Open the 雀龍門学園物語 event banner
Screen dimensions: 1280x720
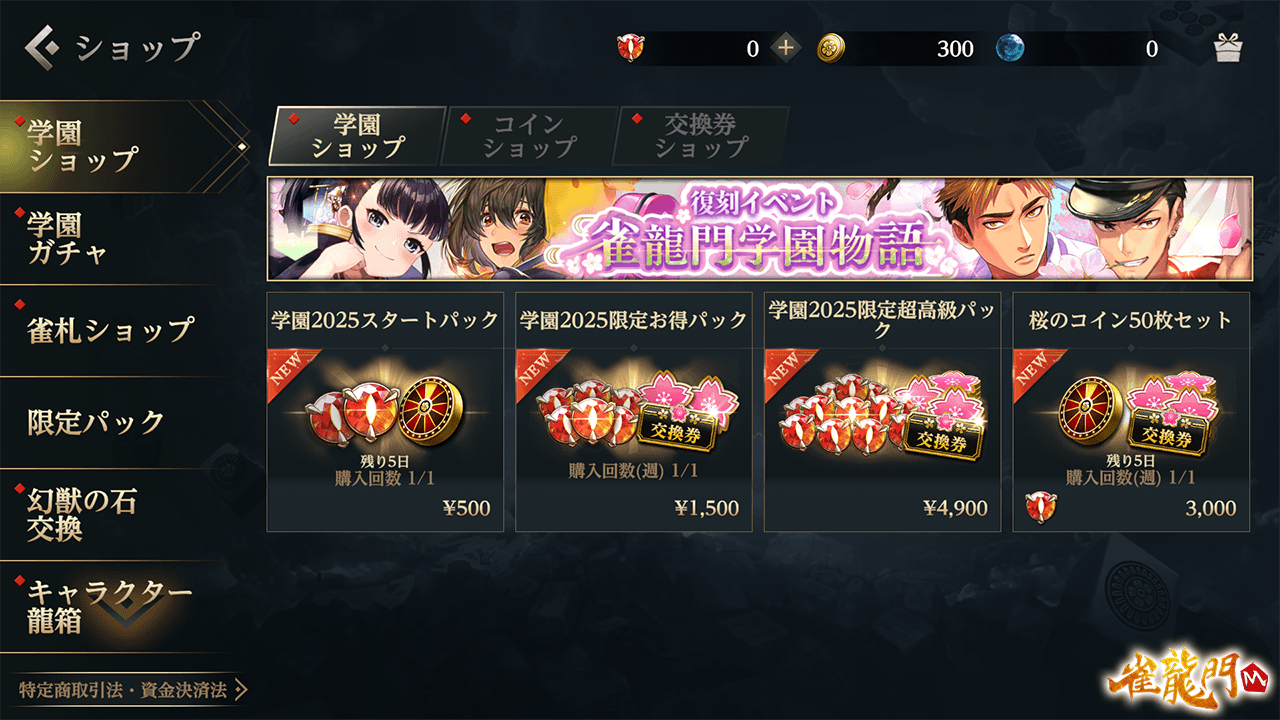click(759, 228)
